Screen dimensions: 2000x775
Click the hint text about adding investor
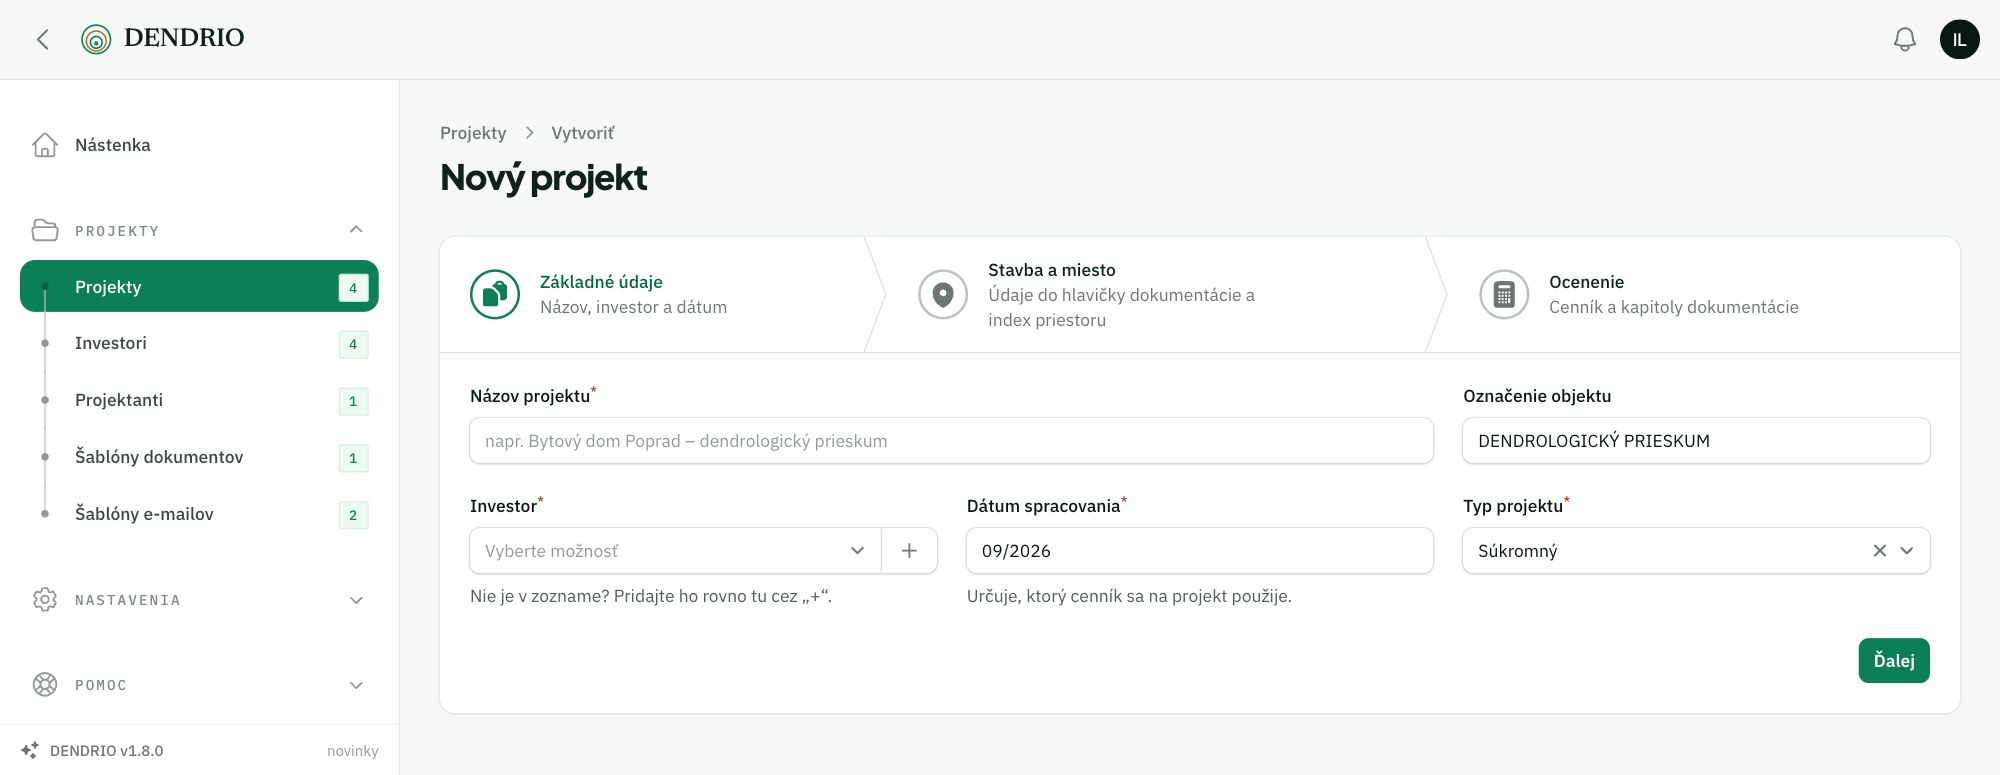coord(651,596)
